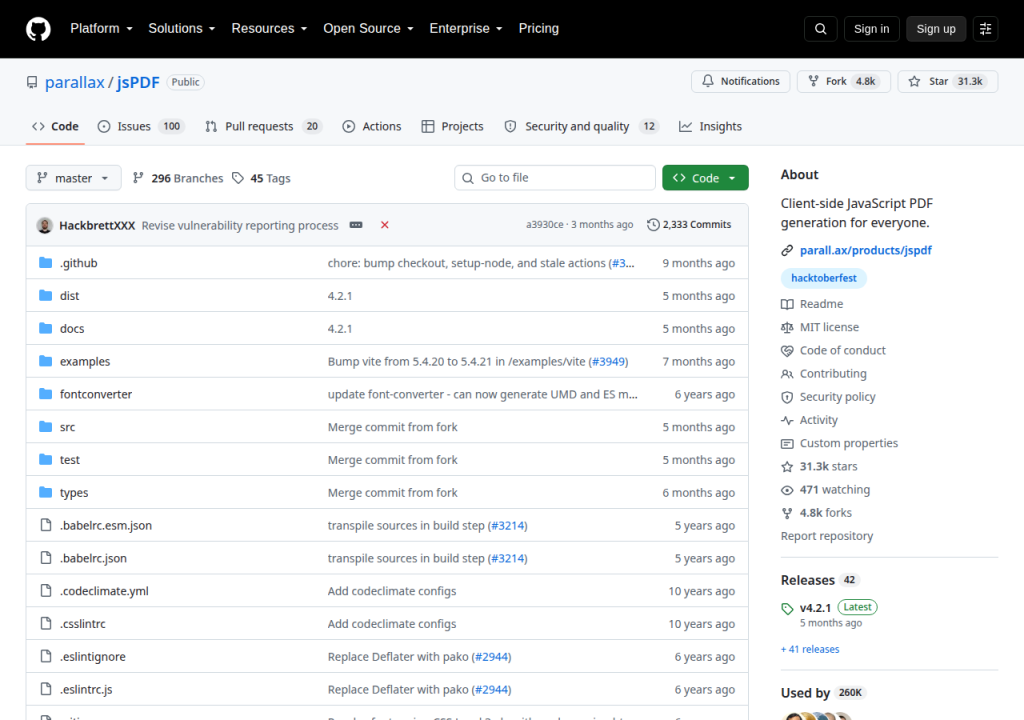The image size is (1024, 720).
Task: Open the Pull requests tab
Action: (x=264, y=126)
